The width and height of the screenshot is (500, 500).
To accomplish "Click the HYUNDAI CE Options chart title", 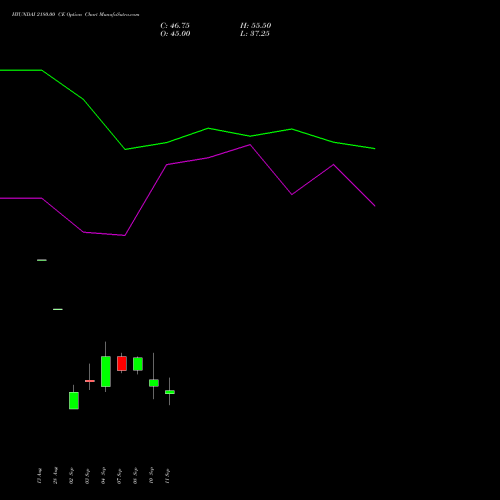I will point(75,14).
